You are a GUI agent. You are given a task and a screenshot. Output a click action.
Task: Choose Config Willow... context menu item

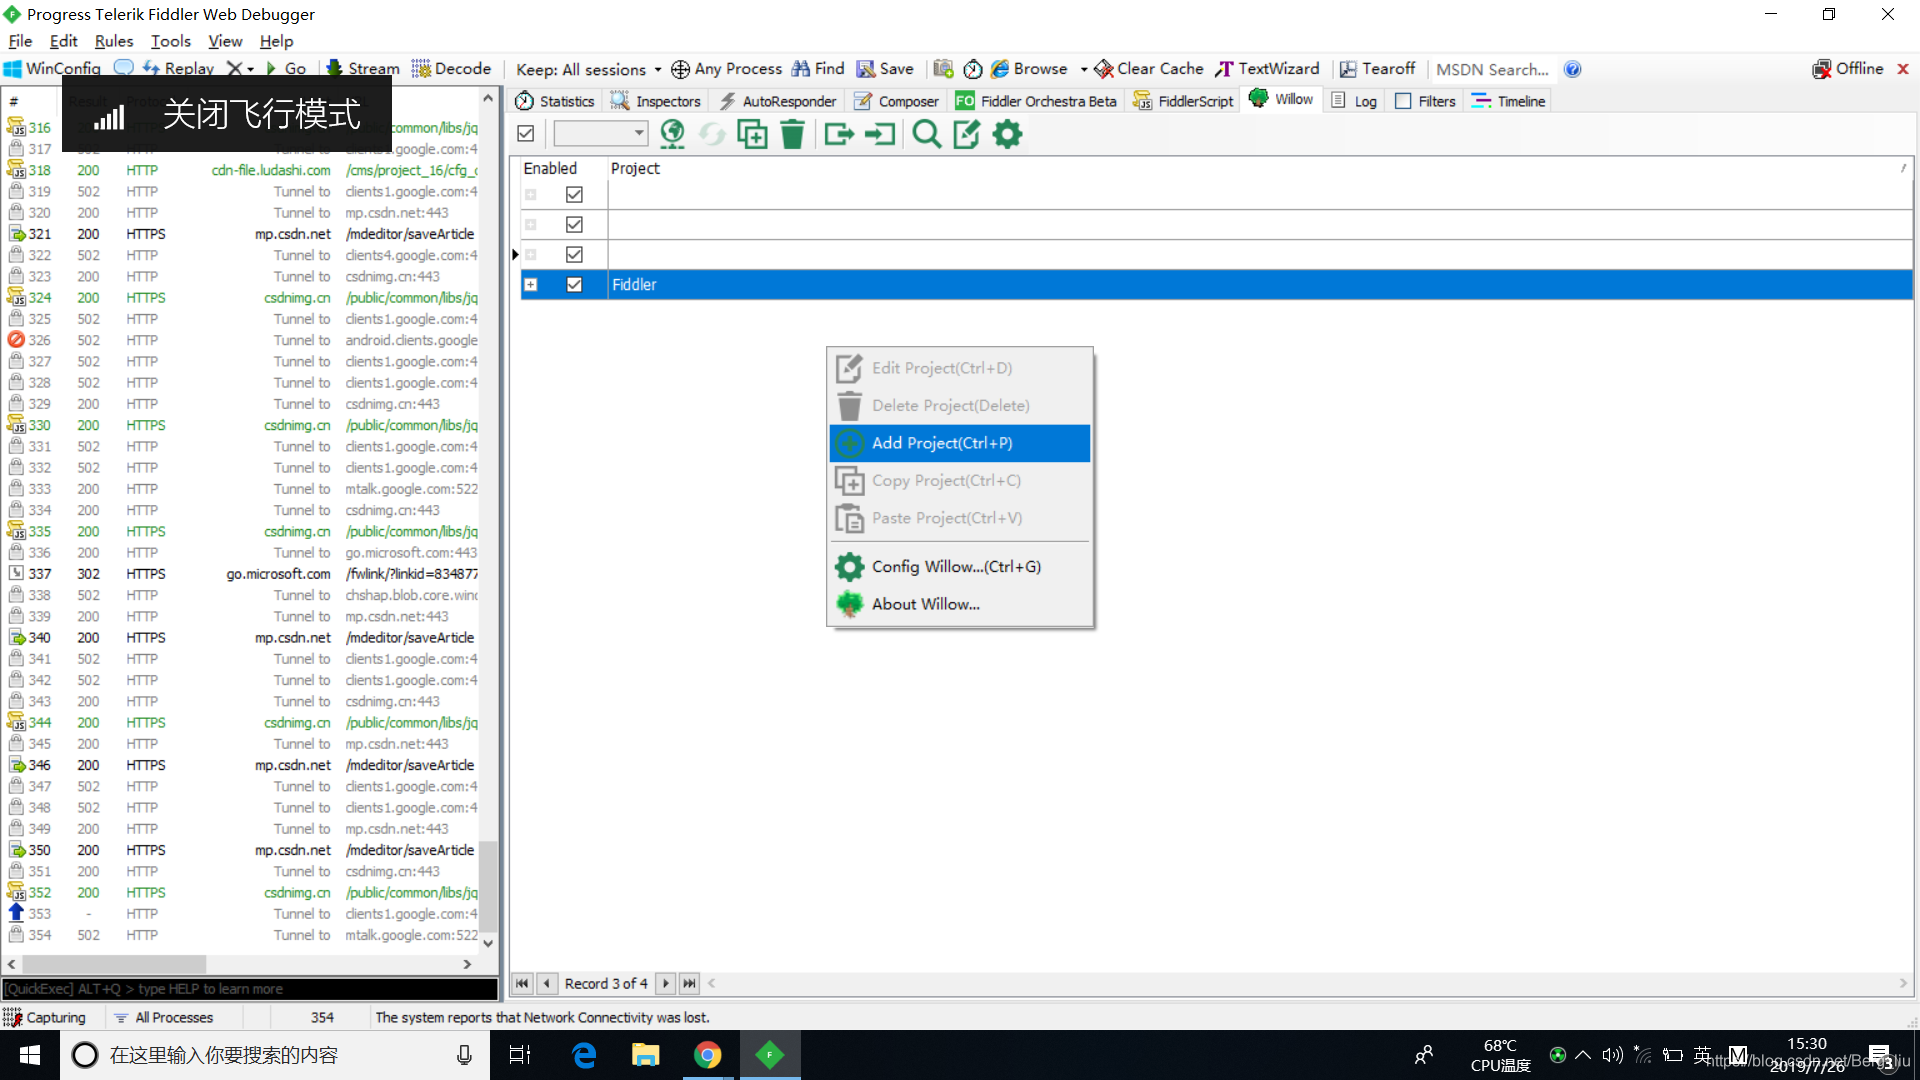pyautogui.click(x=960, y=567)
